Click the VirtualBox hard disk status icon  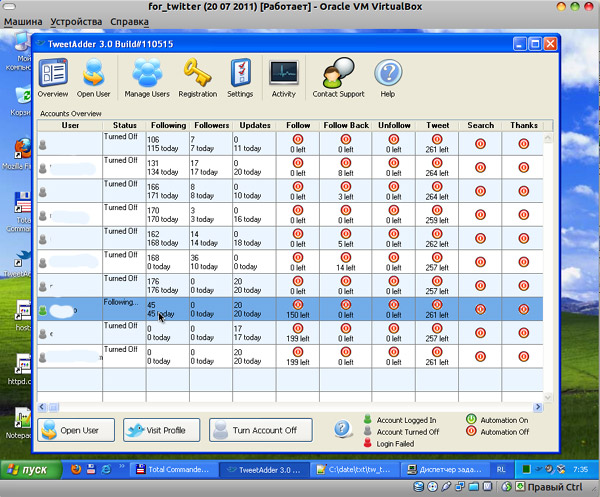[419, 487]
